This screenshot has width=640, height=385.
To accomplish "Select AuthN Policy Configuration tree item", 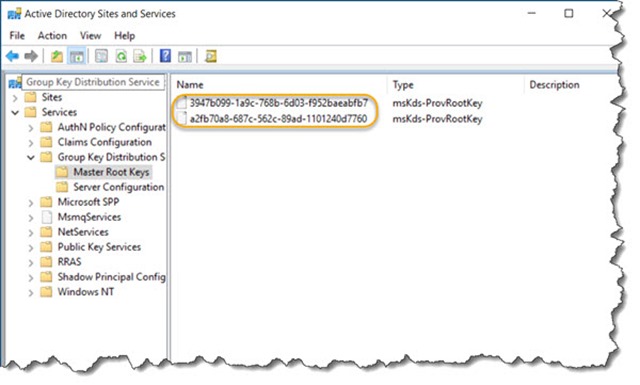I will click(111, 127).
